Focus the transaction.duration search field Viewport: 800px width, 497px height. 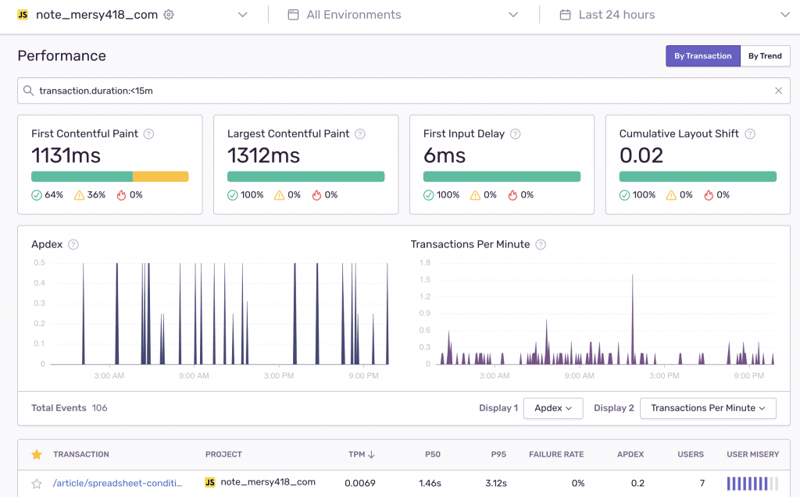(400, 91)
